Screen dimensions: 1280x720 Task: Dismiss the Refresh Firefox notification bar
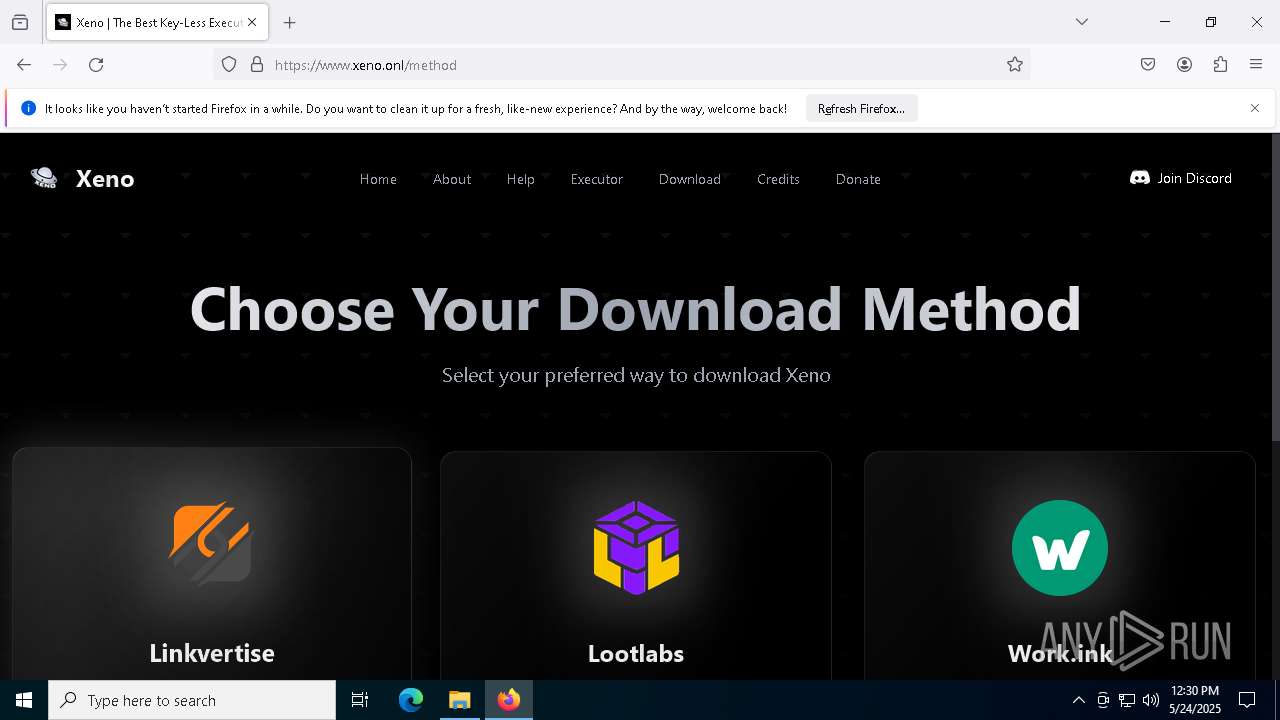[x=1255, y=108]
